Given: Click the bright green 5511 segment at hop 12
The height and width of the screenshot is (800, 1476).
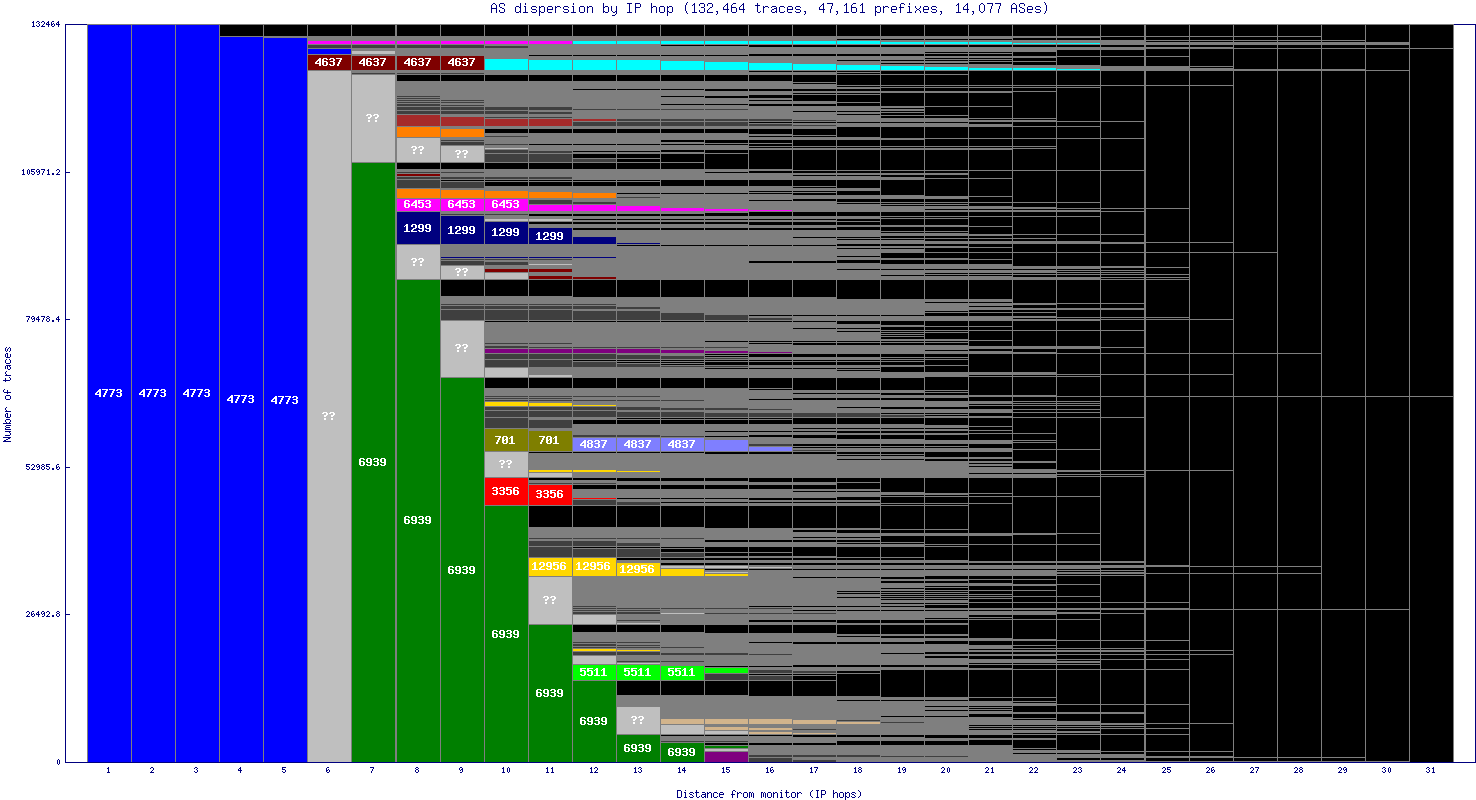Looking at the screenshot, I should [593, 672].
